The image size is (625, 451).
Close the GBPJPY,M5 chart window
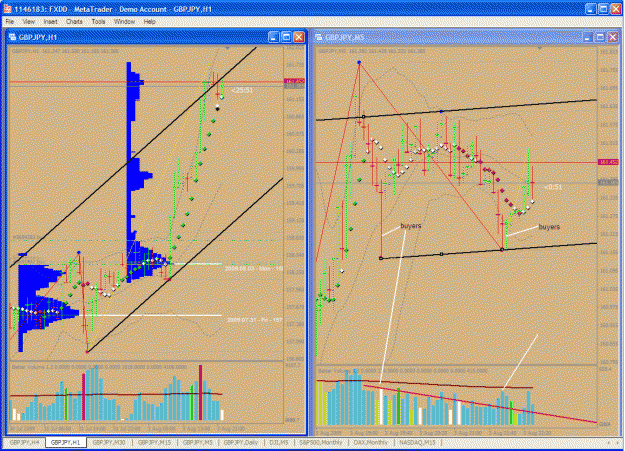tap(613, 37)
